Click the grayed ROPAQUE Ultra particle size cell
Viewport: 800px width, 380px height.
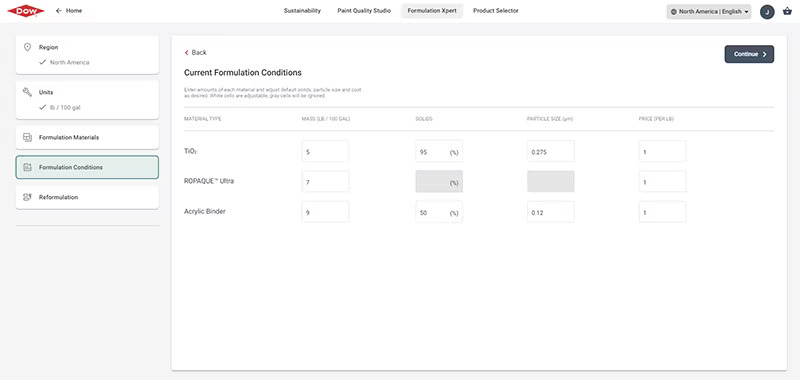(551, 182)
